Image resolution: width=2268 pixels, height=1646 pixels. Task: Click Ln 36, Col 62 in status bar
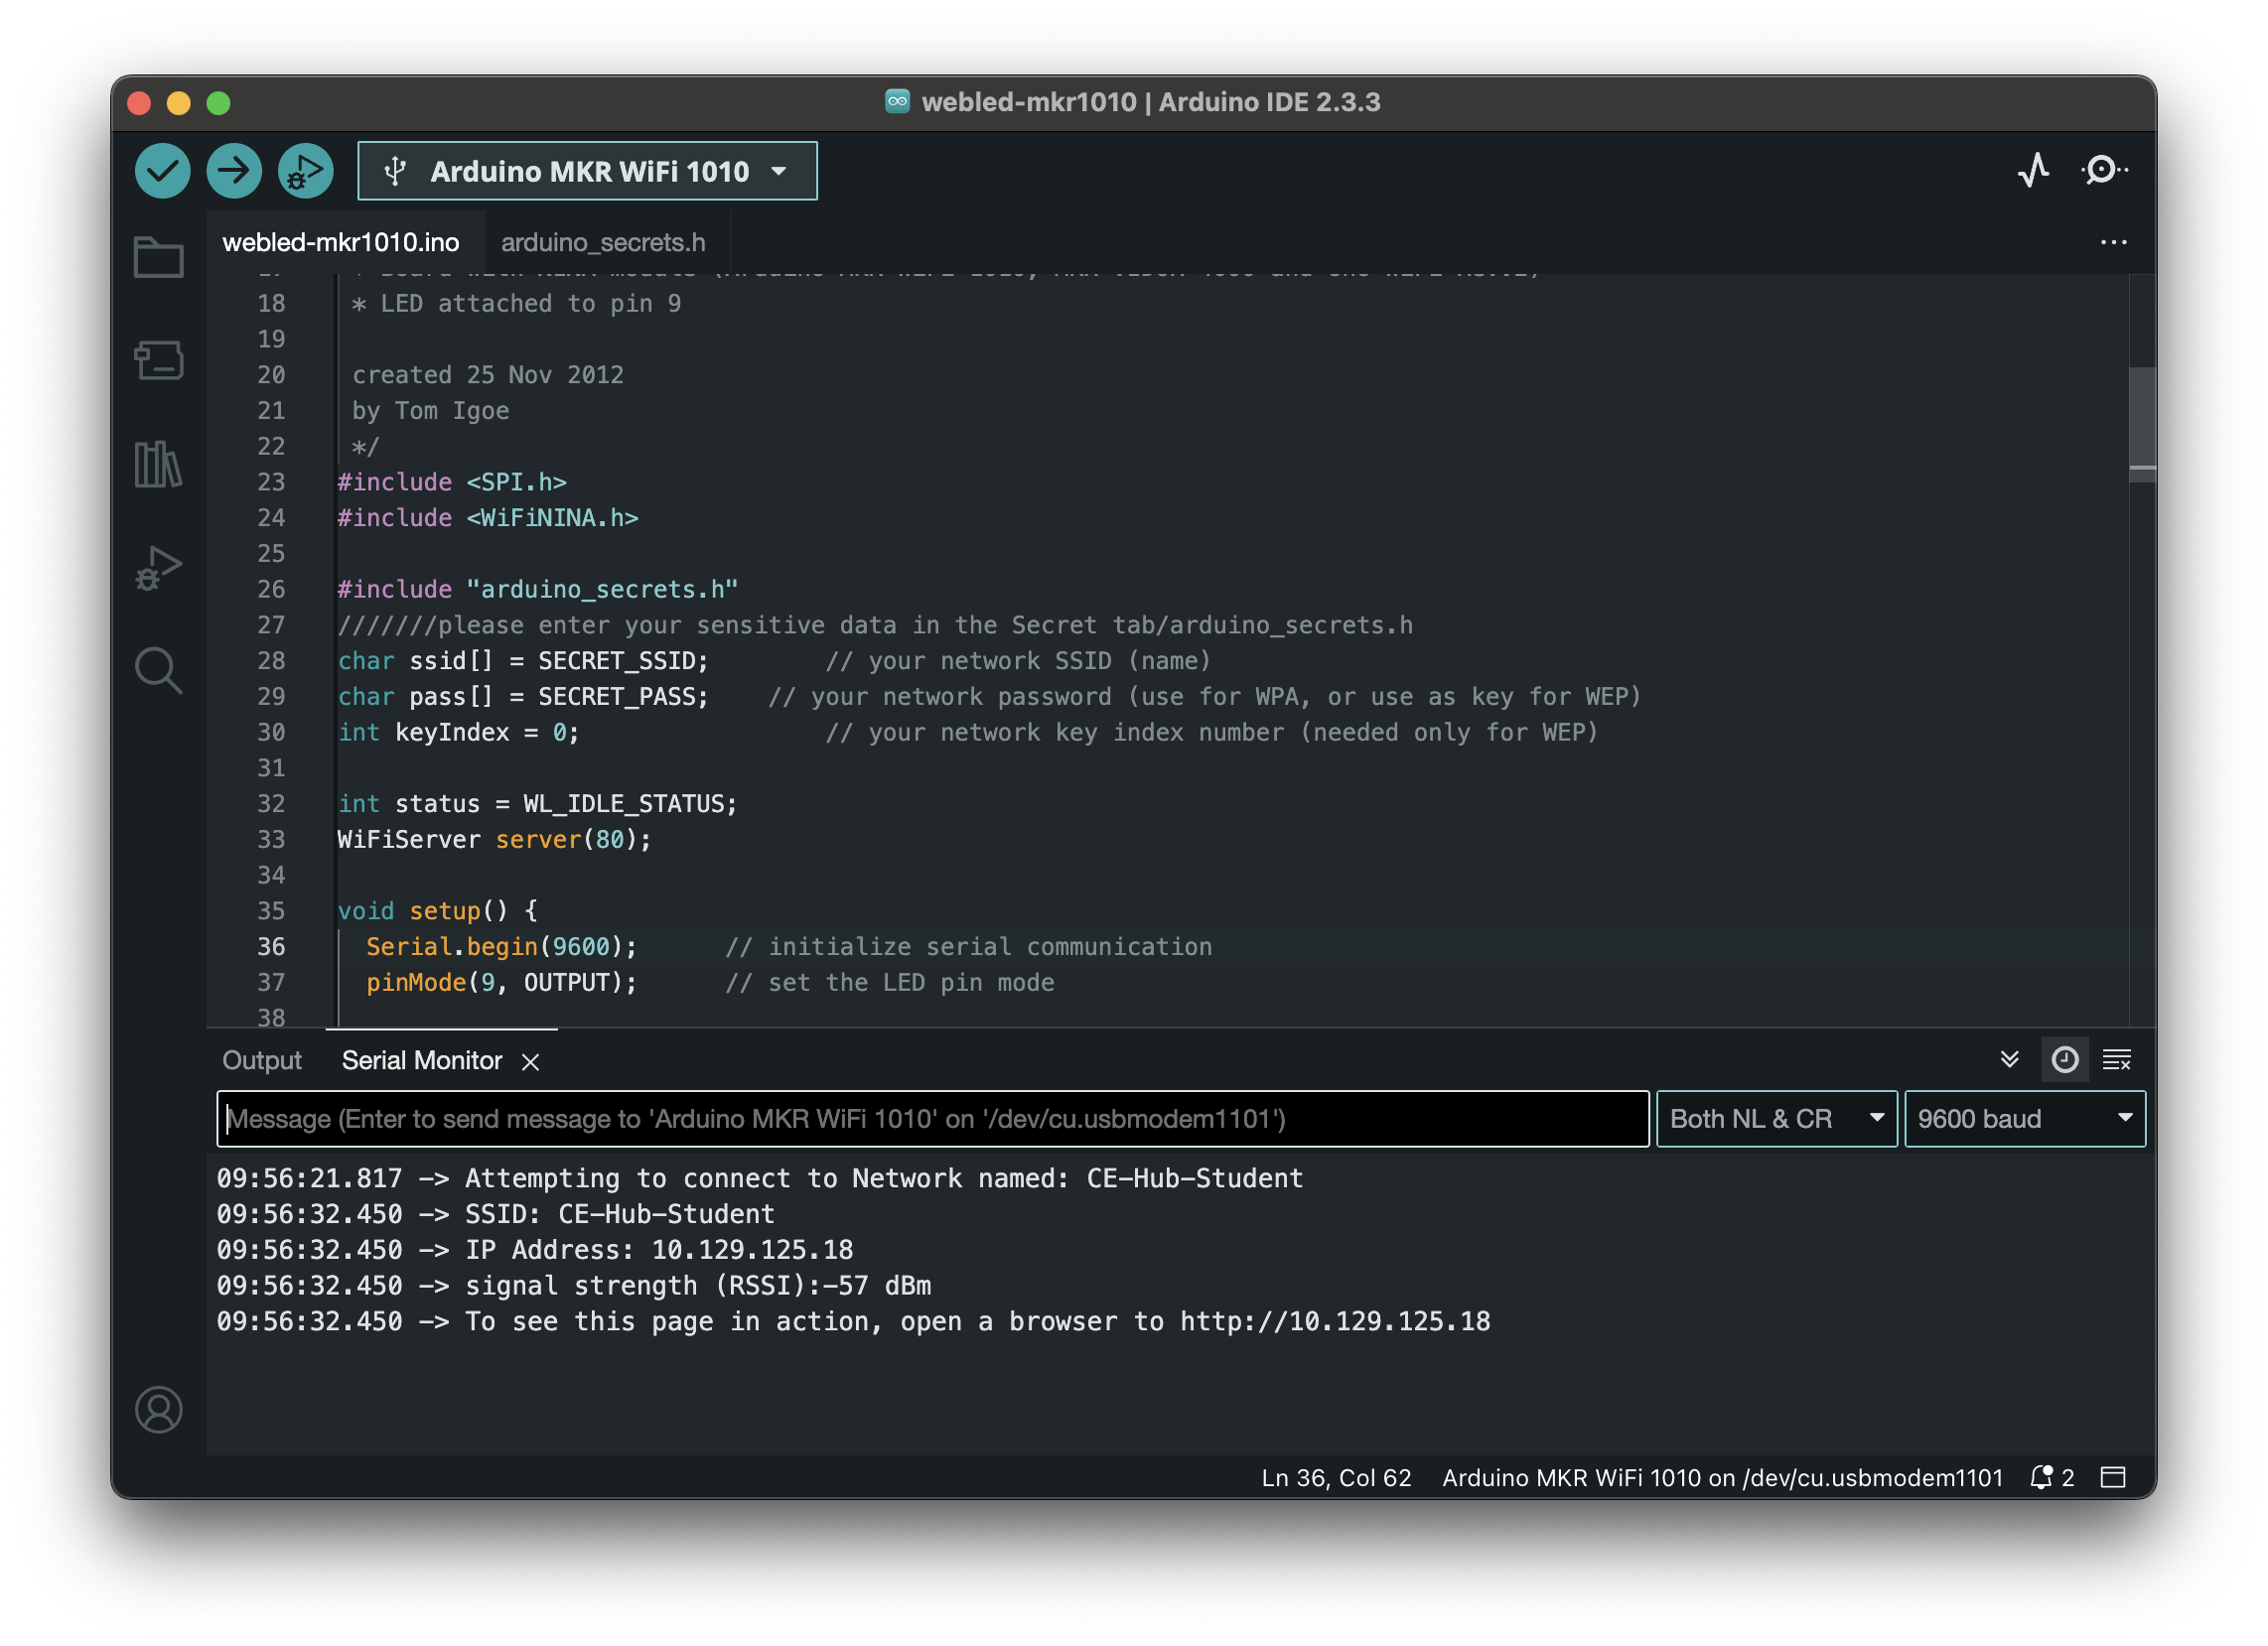point(1336,1478)
